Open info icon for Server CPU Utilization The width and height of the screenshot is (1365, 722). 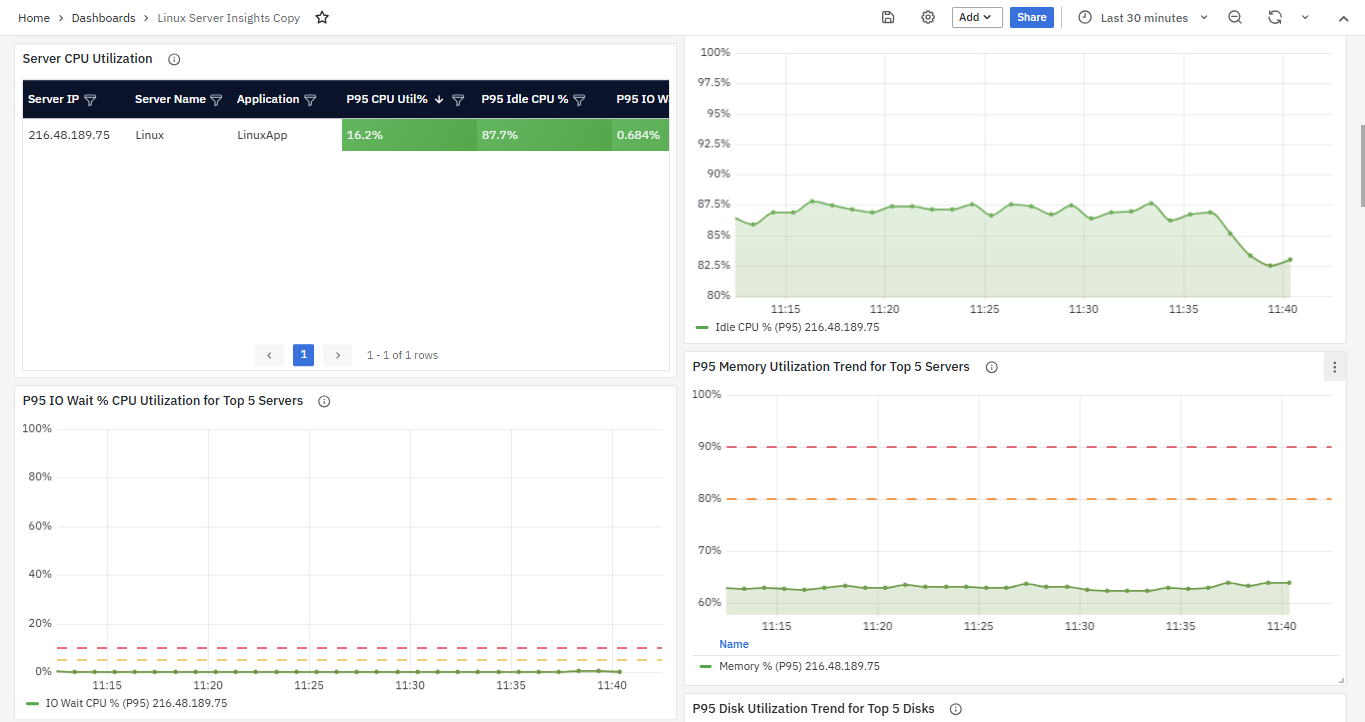174,60
